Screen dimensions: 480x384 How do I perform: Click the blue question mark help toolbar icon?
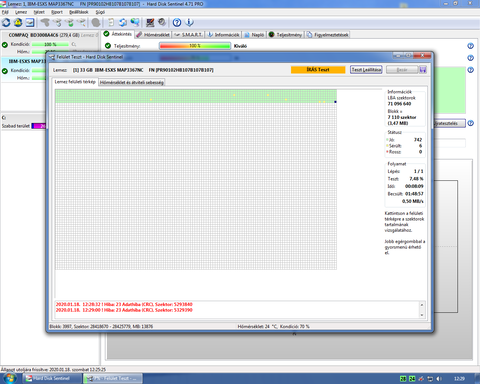(177, 23)
